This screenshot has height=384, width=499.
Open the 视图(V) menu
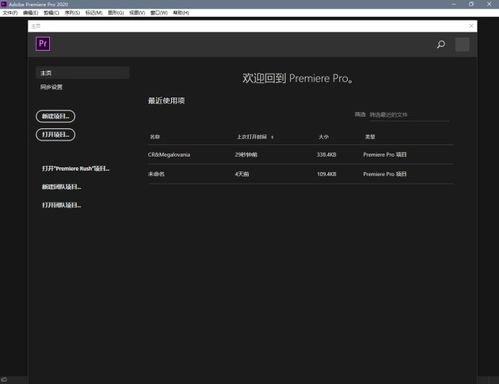(137, 13)
